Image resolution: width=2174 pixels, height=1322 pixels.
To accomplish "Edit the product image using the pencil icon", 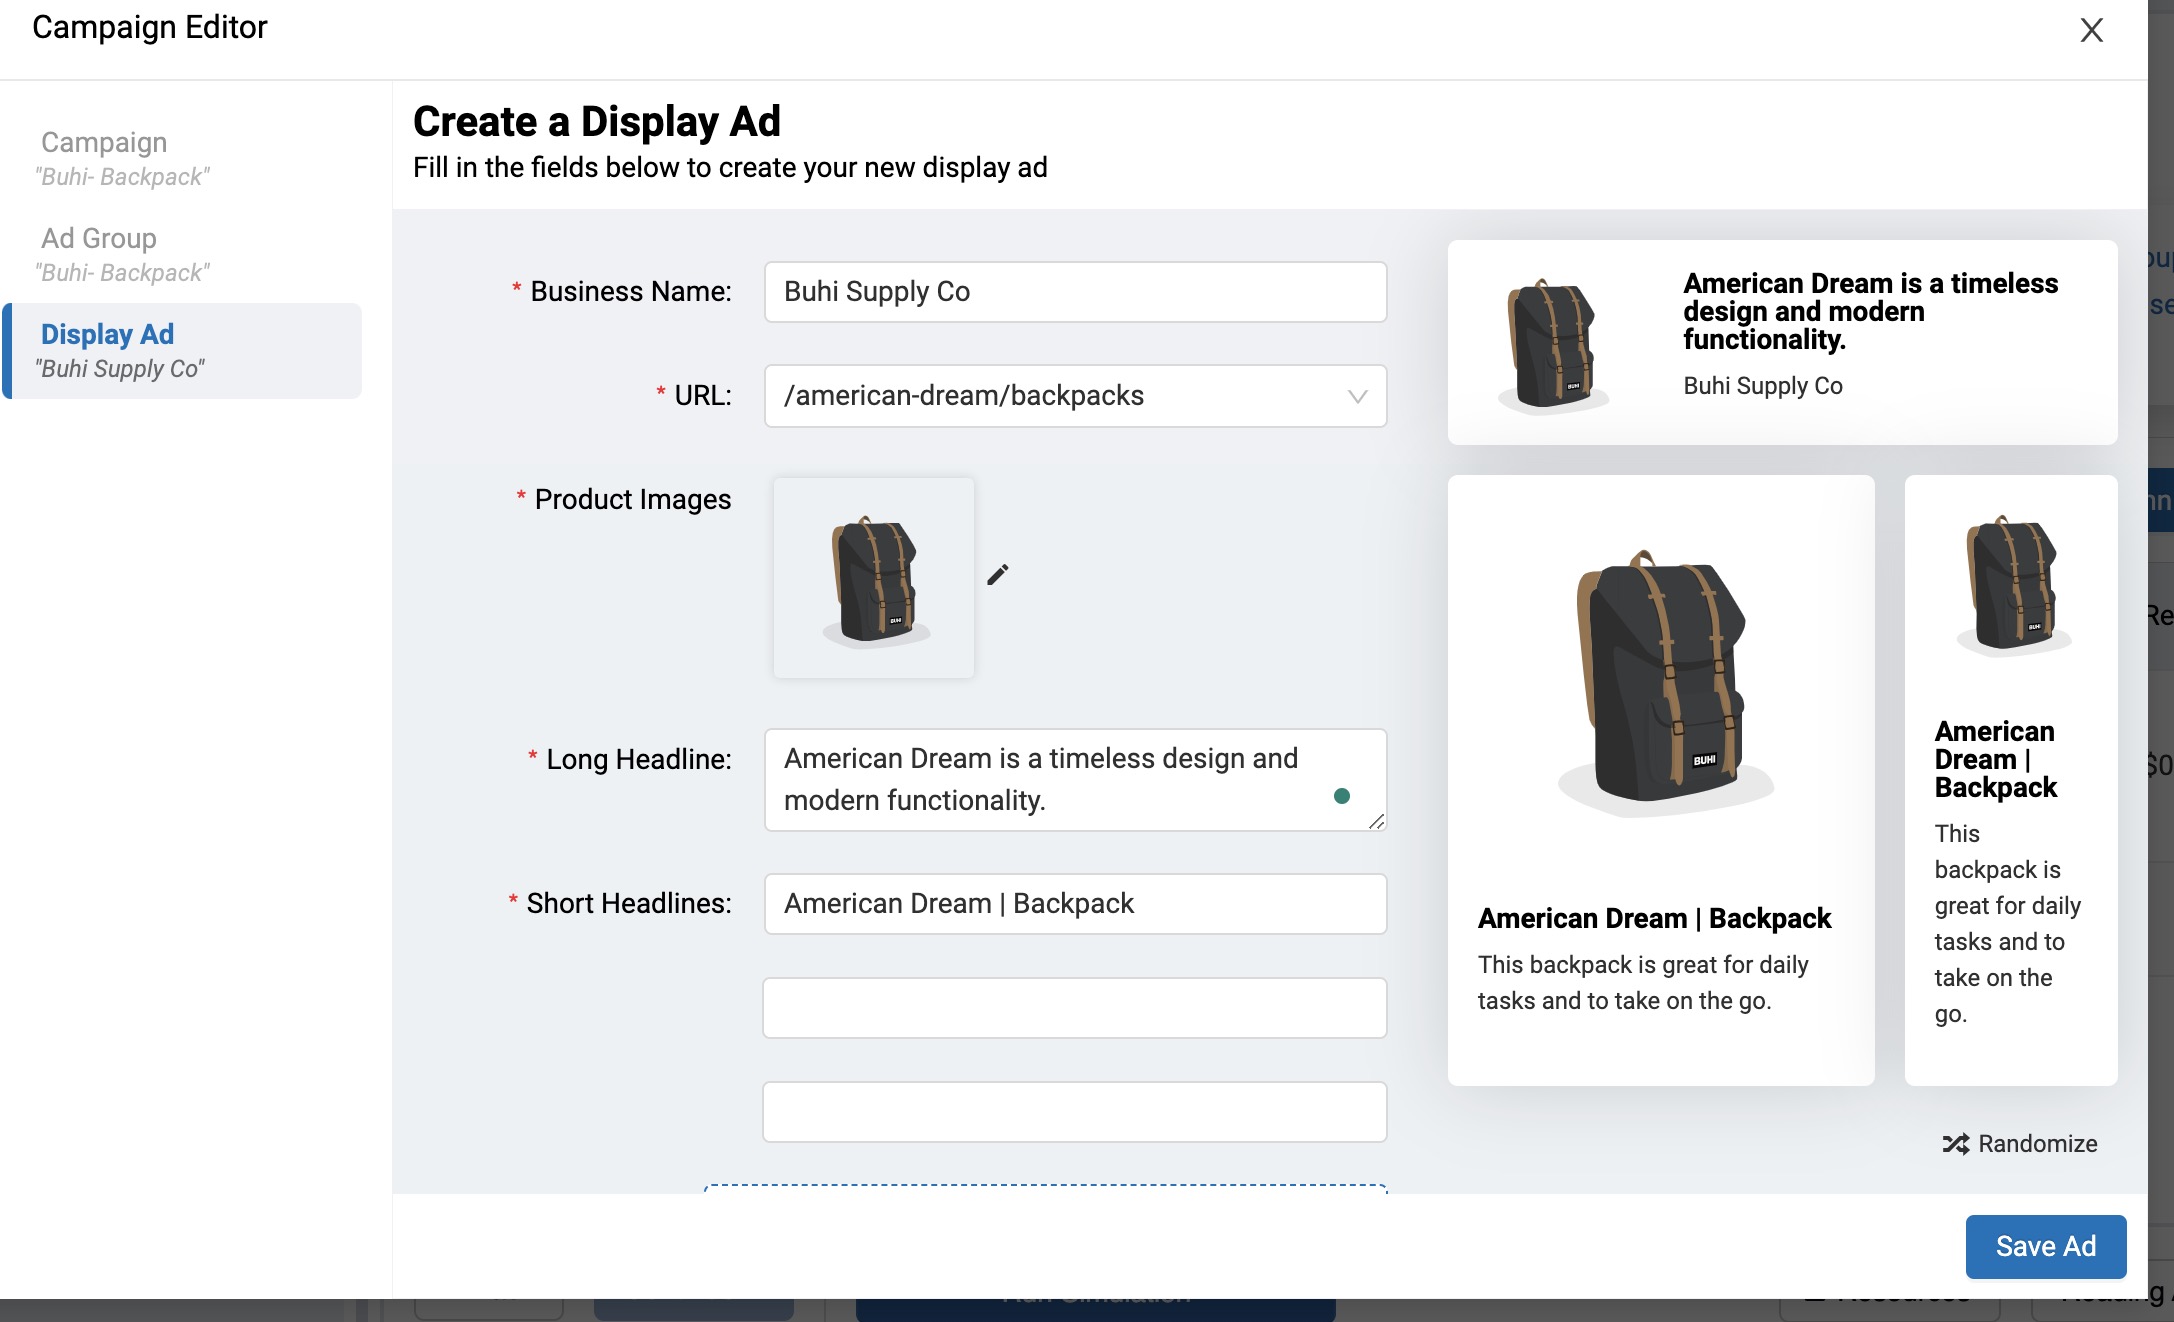I will pos(997,574).
